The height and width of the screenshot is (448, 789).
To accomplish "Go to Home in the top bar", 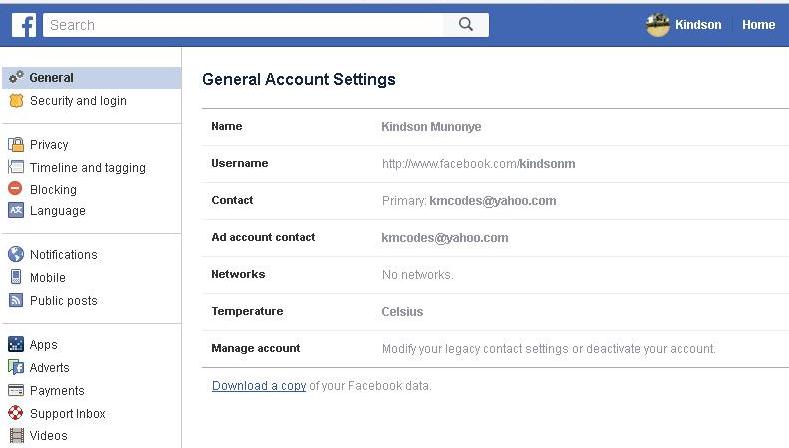I will pos(758,25).
